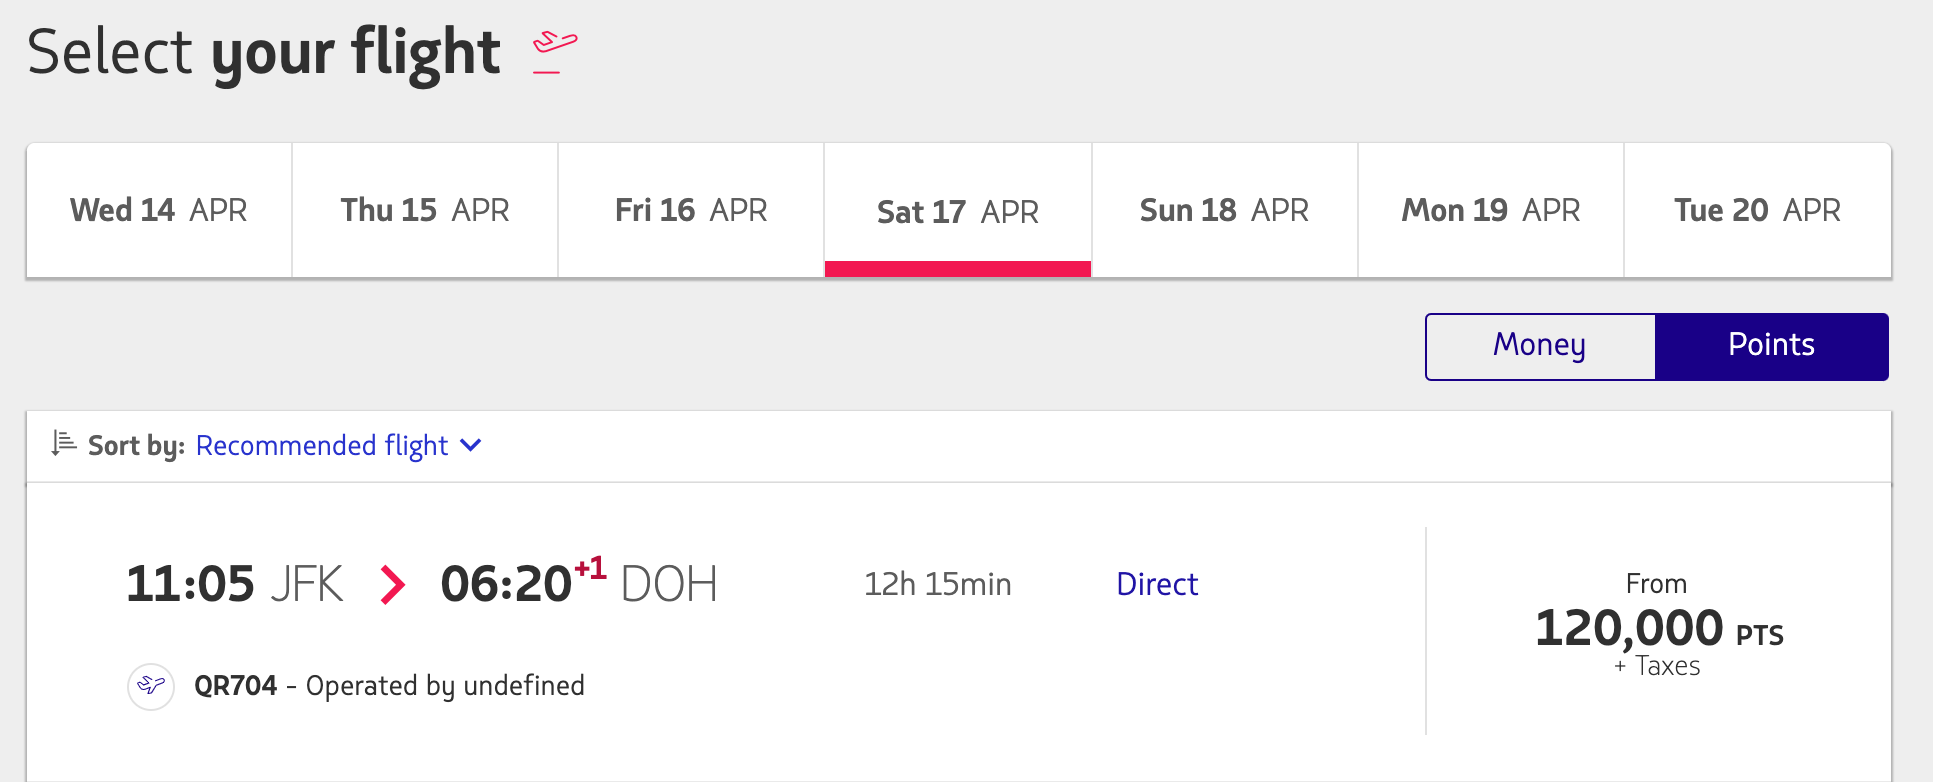Select the Sat 17 APR date tab
This screenshot has height=782, width=1933.
[957, 210]
